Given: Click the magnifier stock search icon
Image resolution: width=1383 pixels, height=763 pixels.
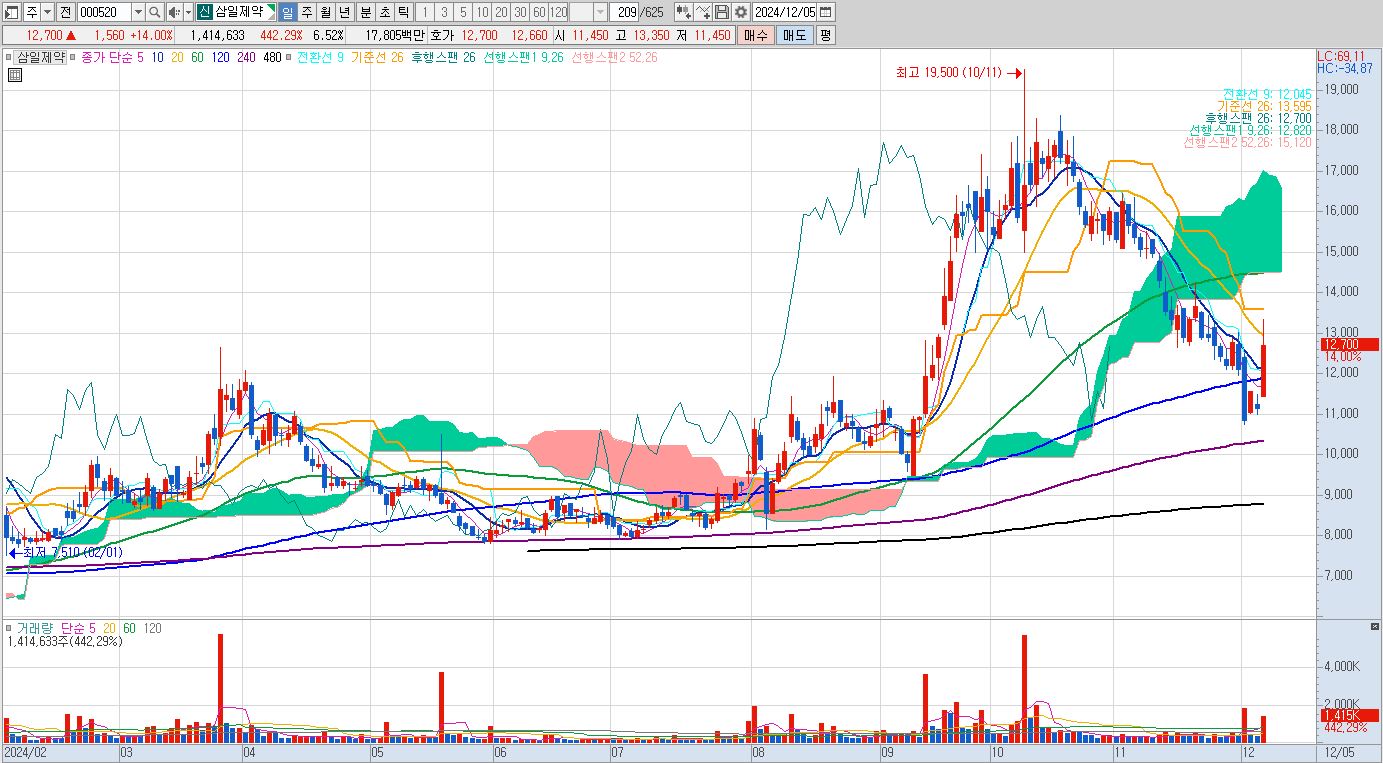Looking at the screenshot, I should [155, 12].
